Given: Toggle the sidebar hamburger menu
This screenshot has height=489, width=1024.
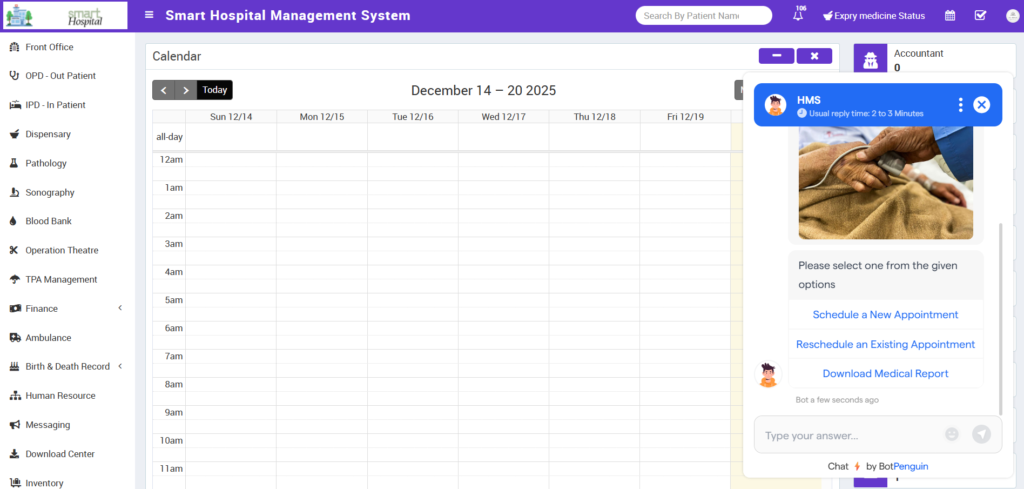Looking at the screenshot, I should 149,15.
